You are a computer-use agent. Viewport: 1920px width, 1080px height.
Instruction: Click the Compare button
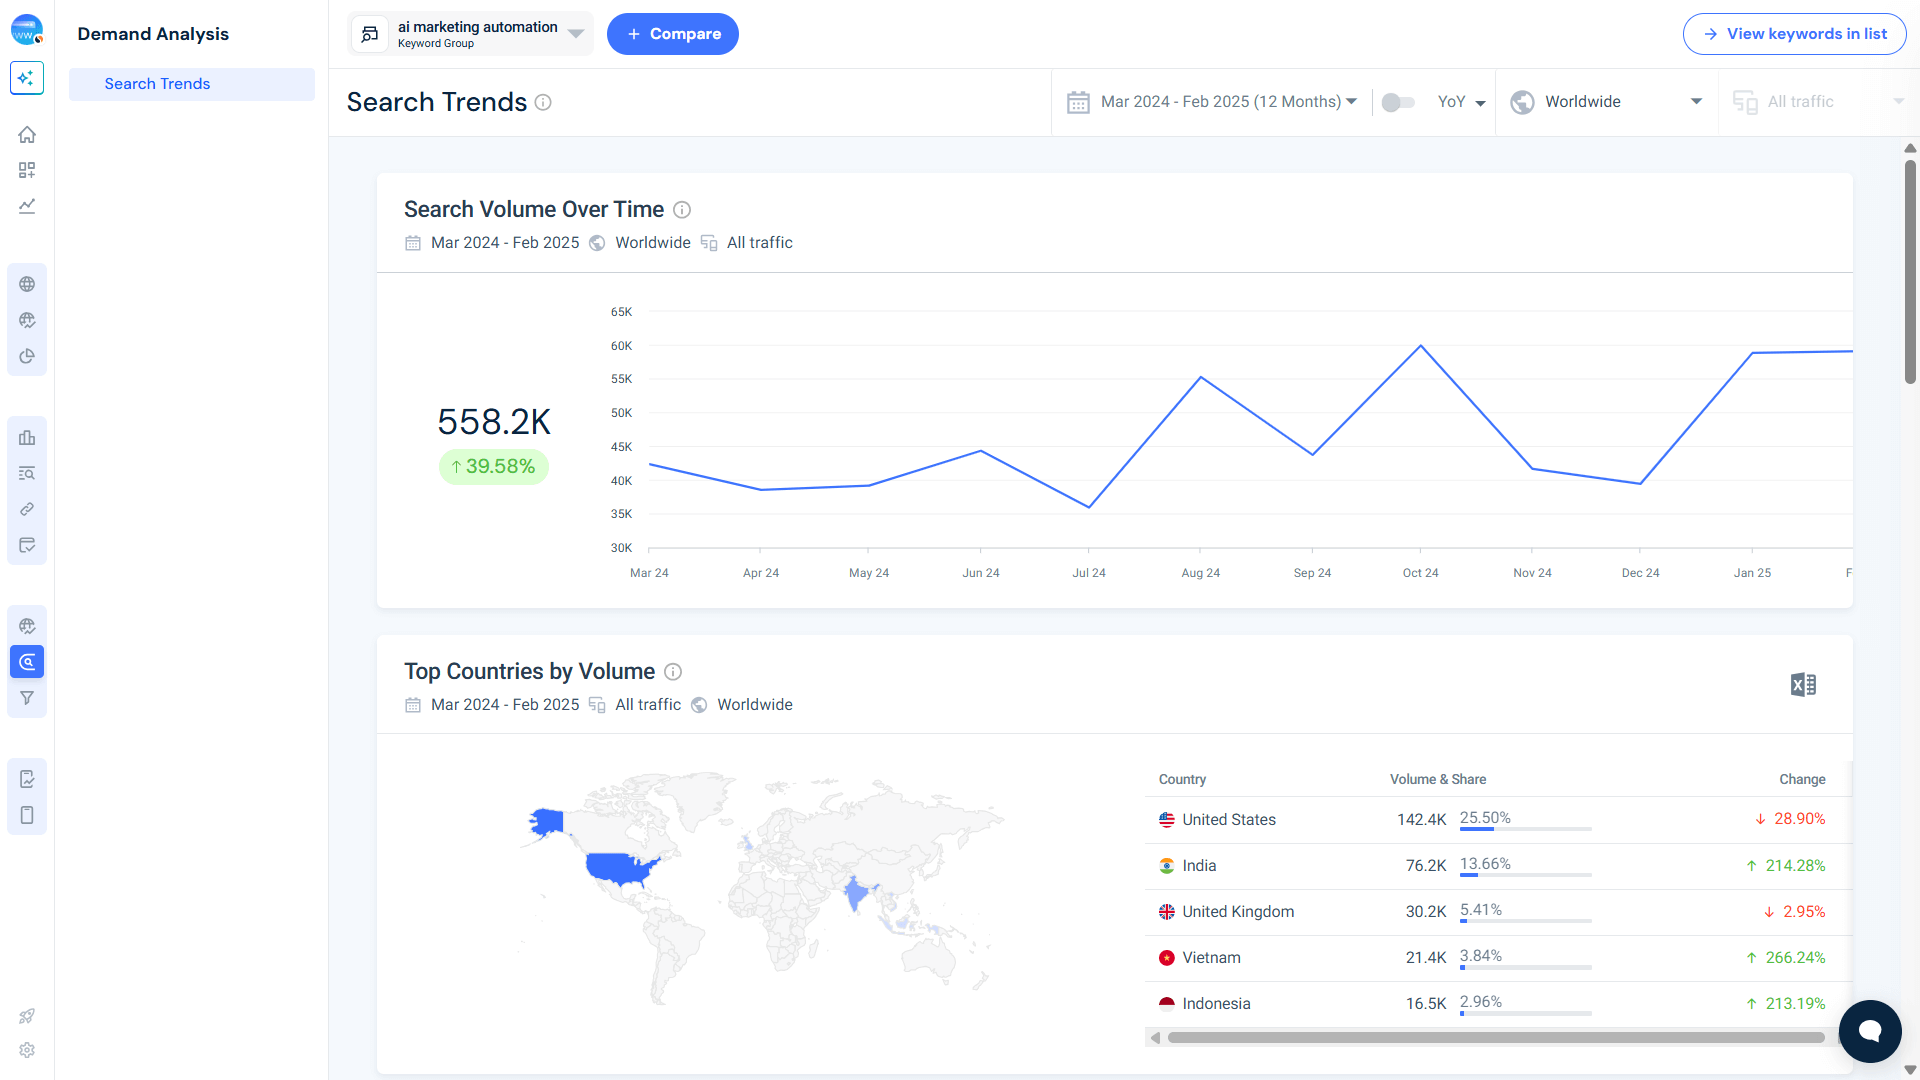pos(672,33)
